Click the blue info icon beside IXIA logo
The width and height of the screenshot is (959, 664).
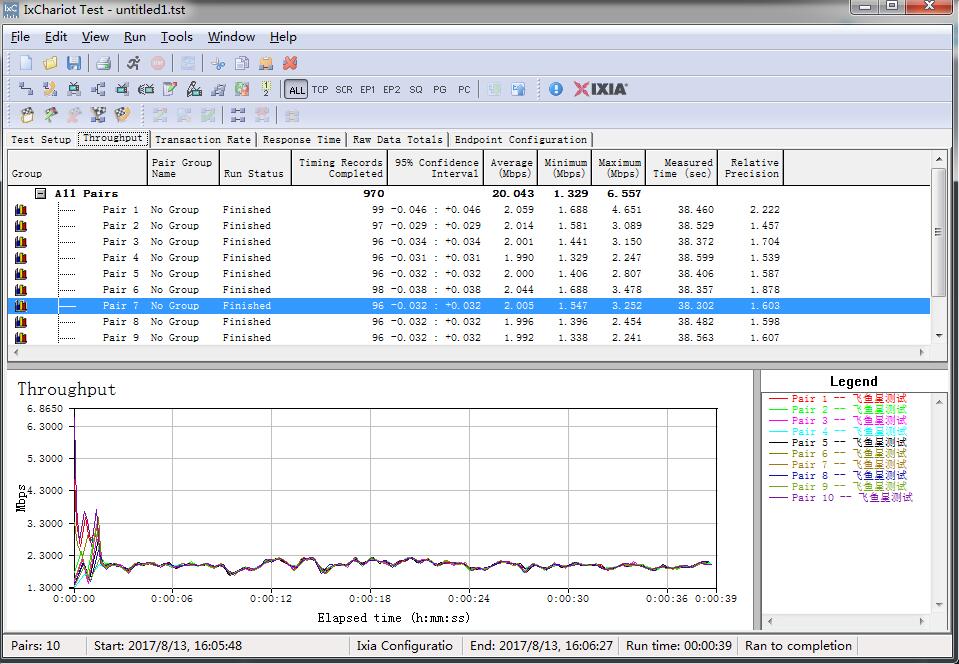pyautogui.click(x=556, y=89)
